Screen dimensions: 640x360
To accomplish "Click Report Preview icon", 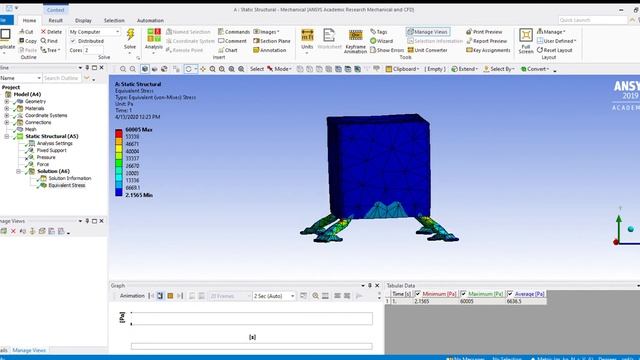I will coord(469,41).
